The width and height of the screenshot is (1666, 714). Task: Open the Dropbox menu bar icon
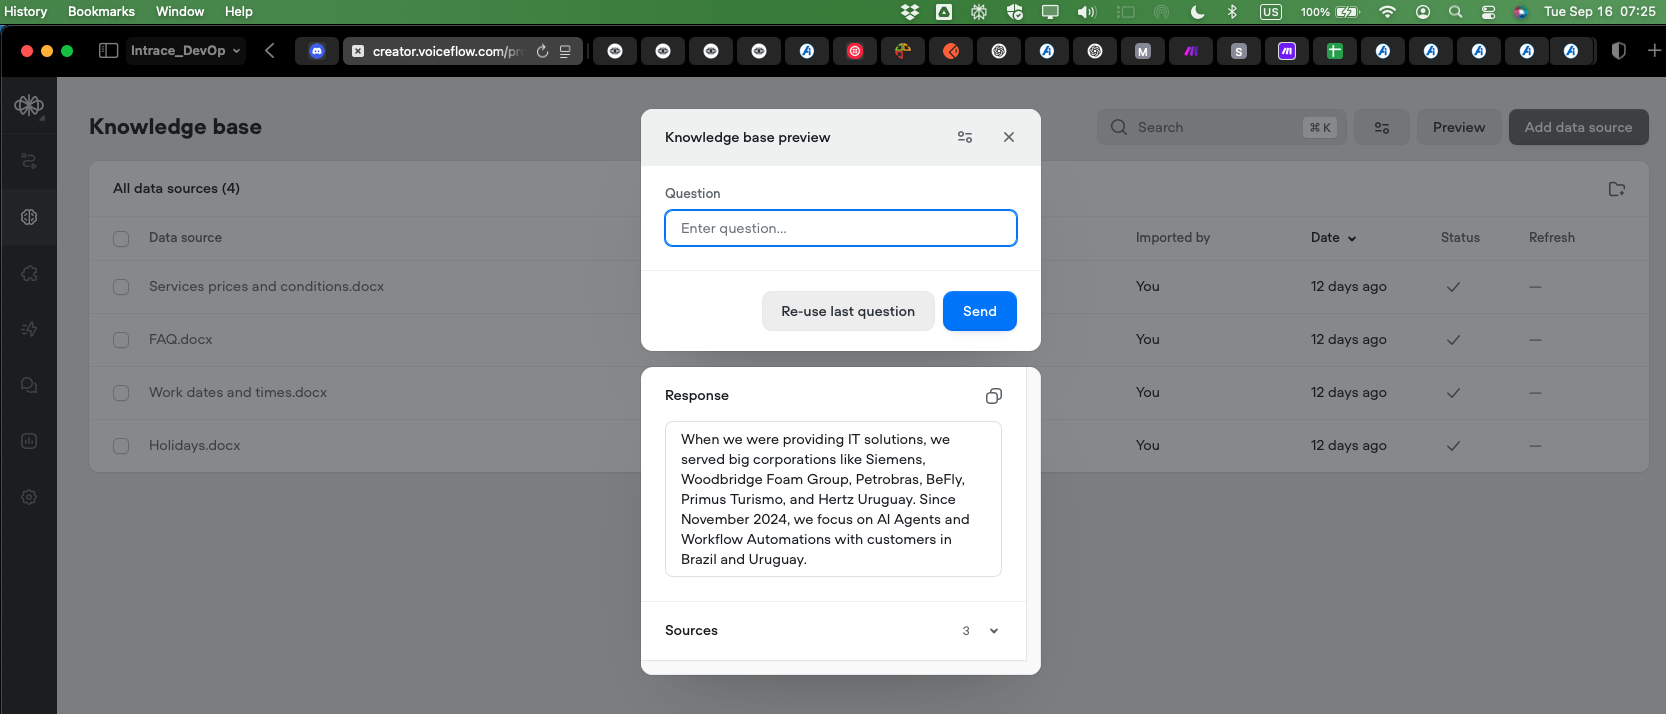909,12
